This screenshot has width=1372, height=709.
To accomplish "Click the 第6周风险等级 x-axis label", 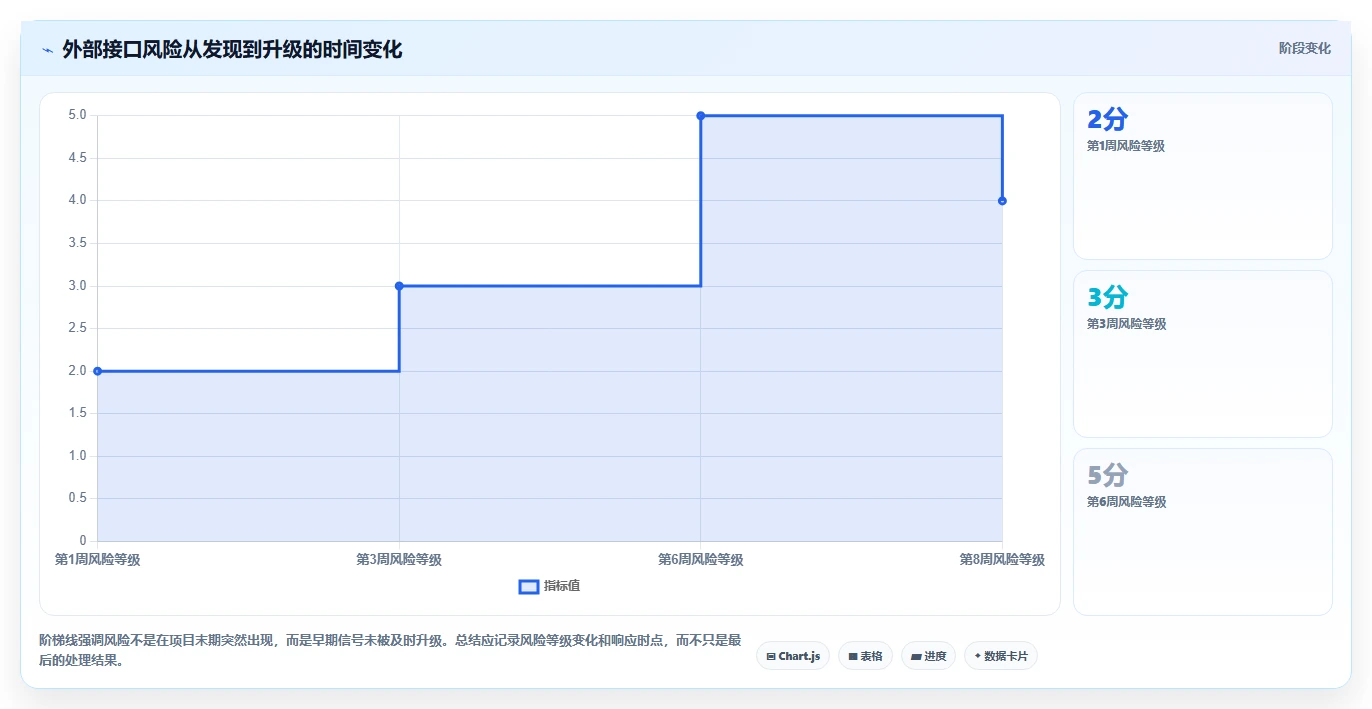I will [x=701, y=560].
